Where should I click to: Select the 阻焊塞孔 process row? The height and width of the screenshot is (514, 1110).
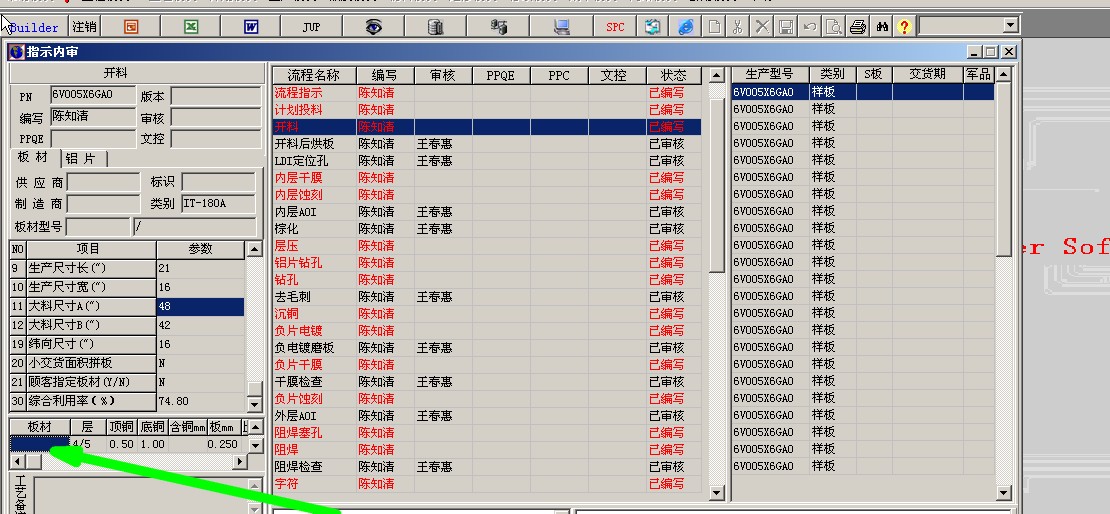487,433
